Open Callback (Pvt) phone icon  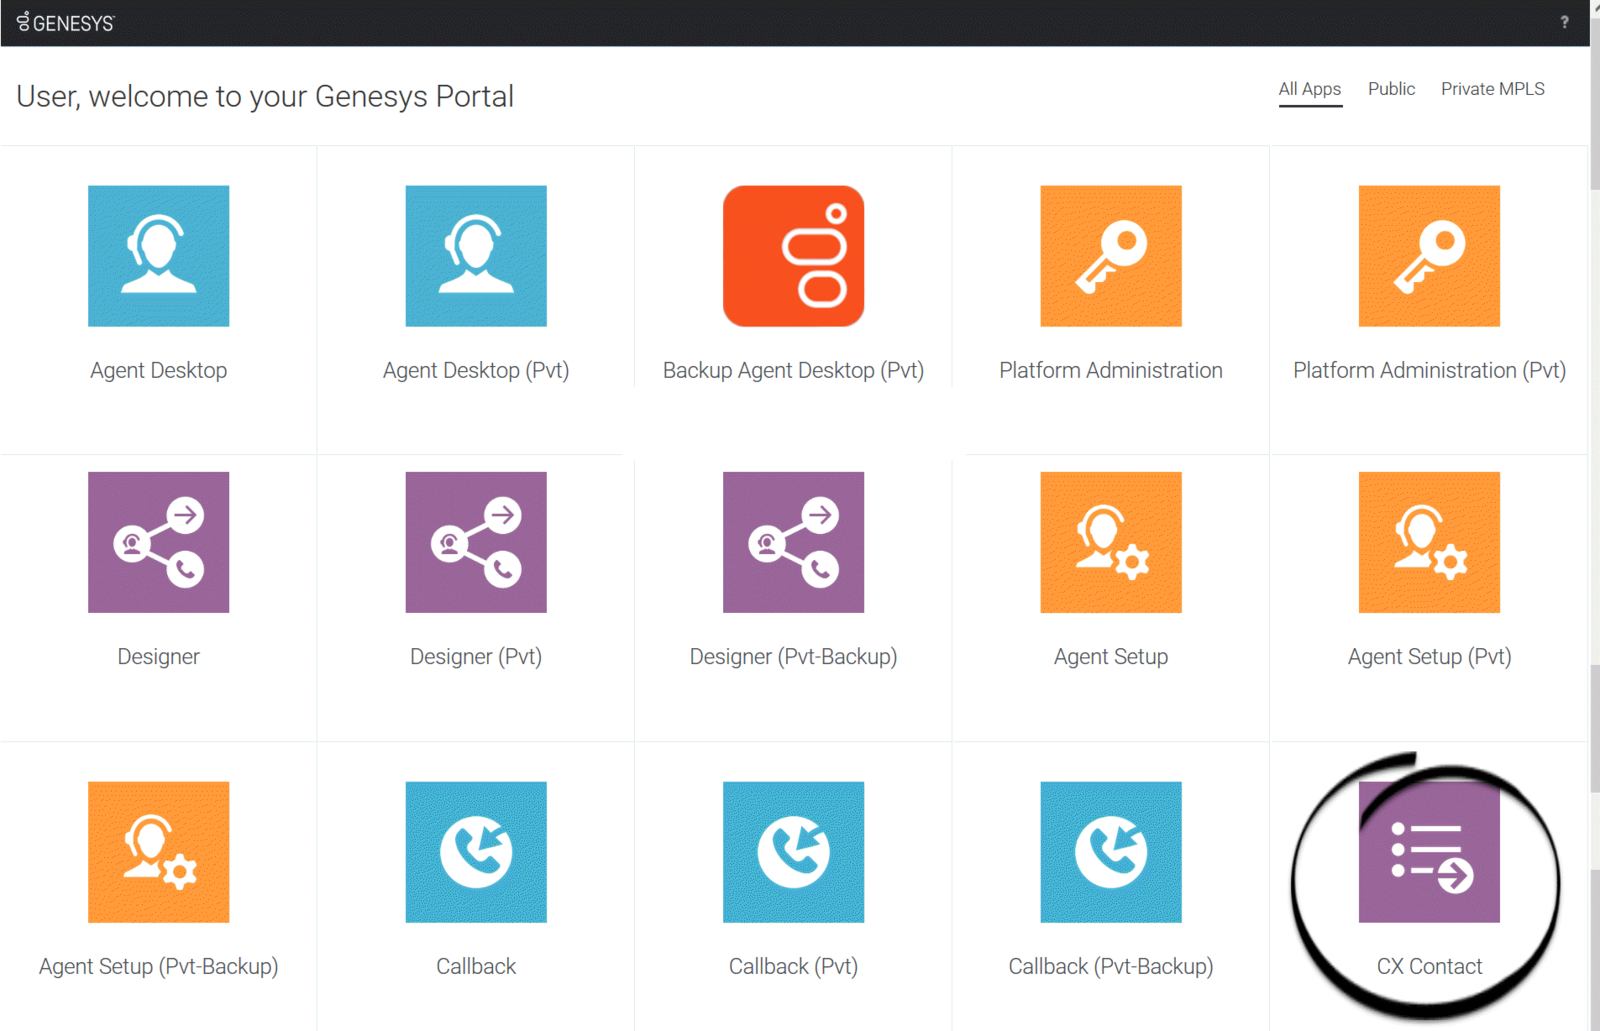pos(793,852)
